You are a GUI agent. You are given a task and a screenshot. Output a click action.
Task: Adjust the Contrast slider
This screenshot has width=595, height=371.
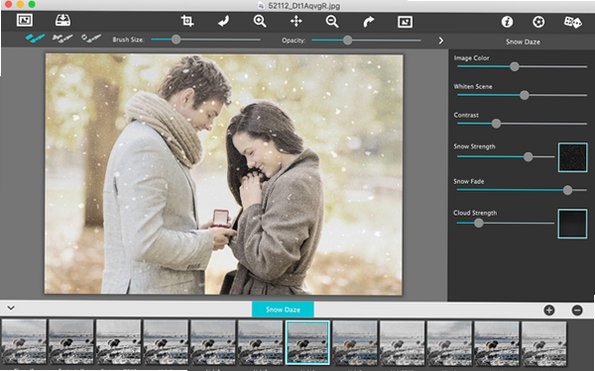pos(522,124)
